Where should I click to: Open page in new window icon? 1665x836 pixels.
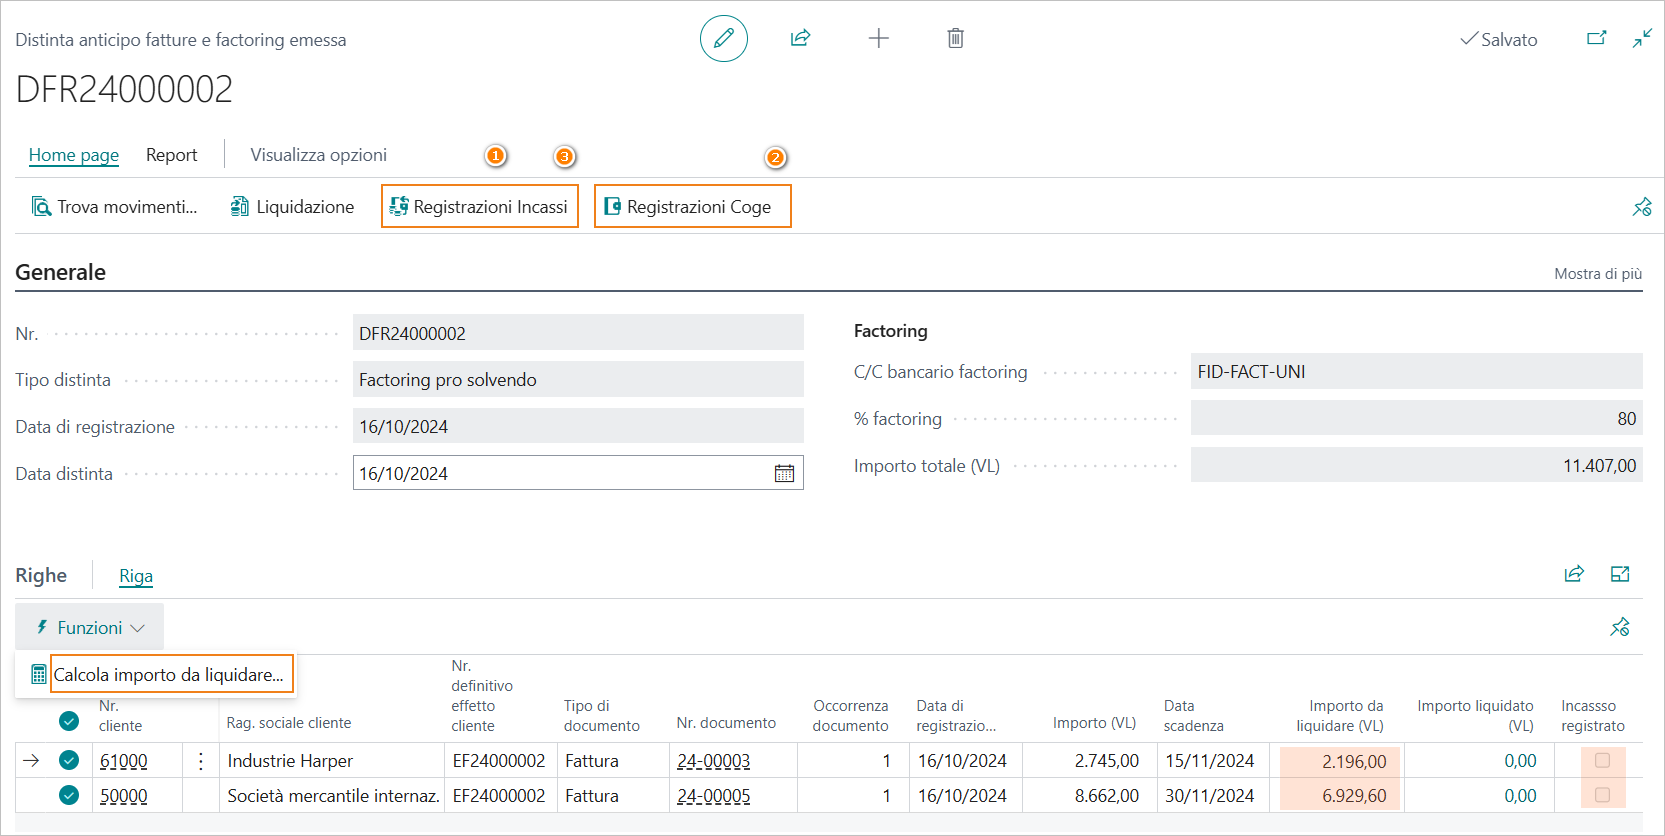click(x=1597, y=38)
